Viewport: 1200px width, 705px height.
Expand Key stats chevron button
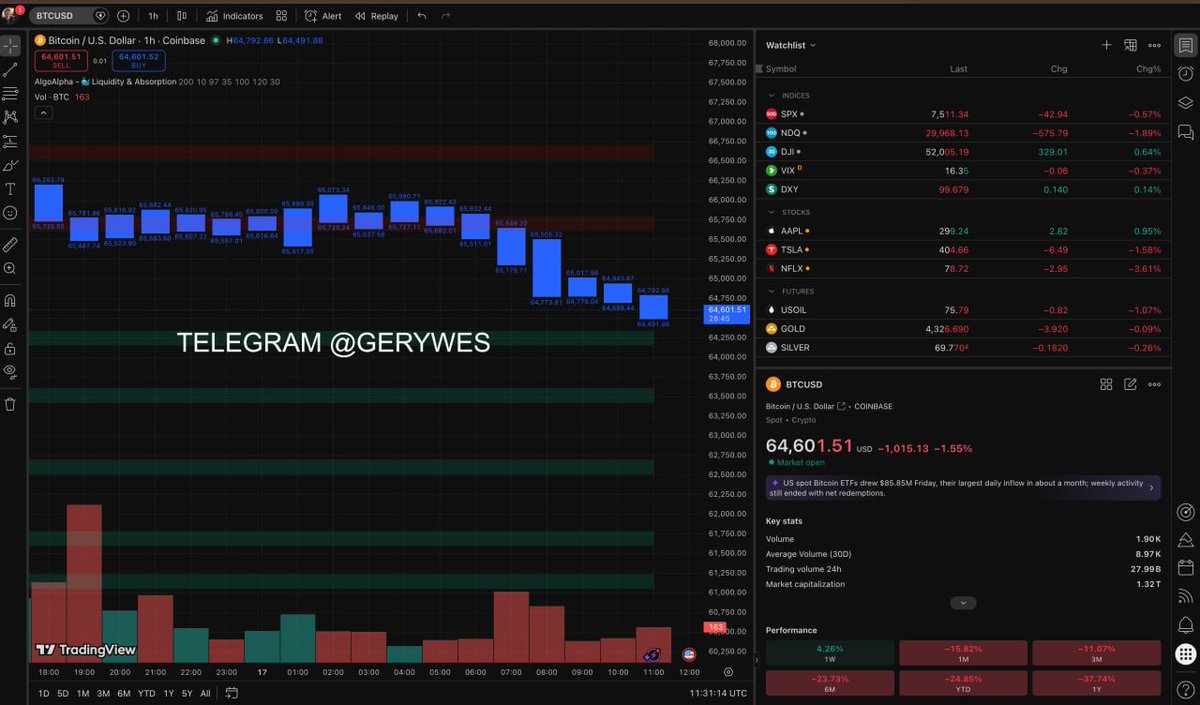point(963,603)
